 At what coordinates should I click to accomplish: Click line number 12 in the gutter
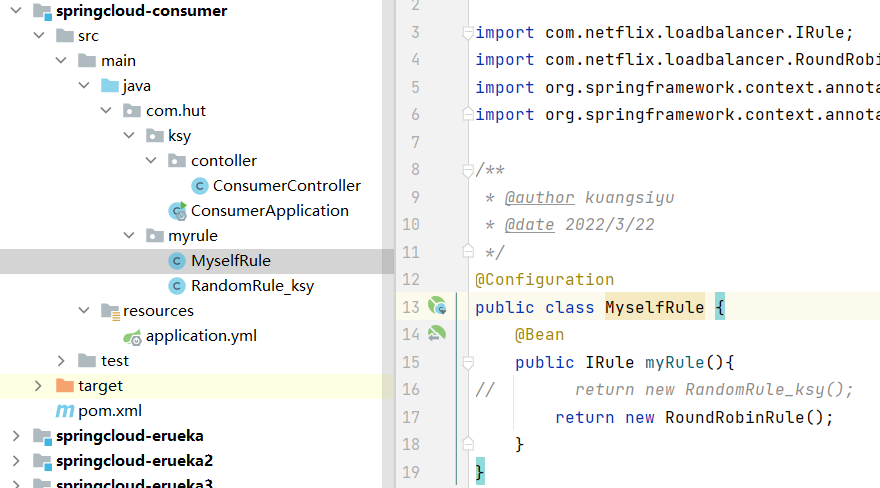[411, 279]
